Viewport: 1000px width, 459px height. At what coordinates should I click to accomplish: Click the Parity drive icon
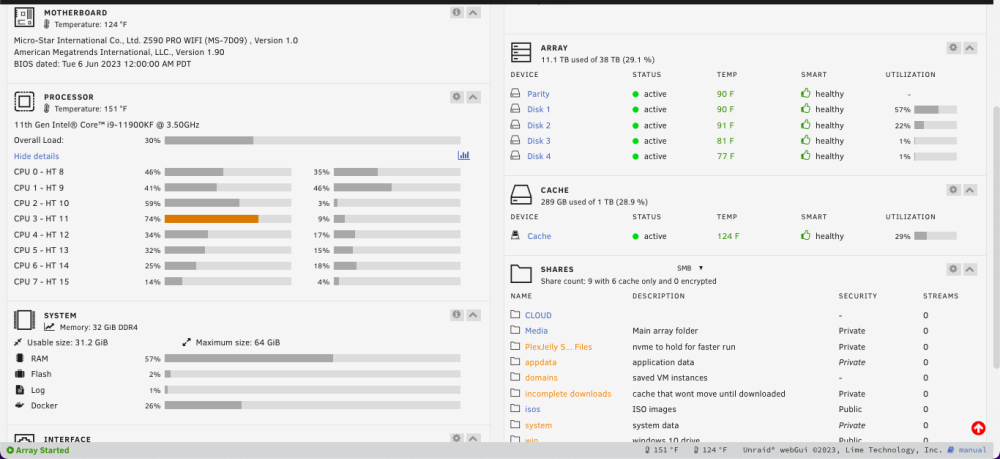[515, 93]
